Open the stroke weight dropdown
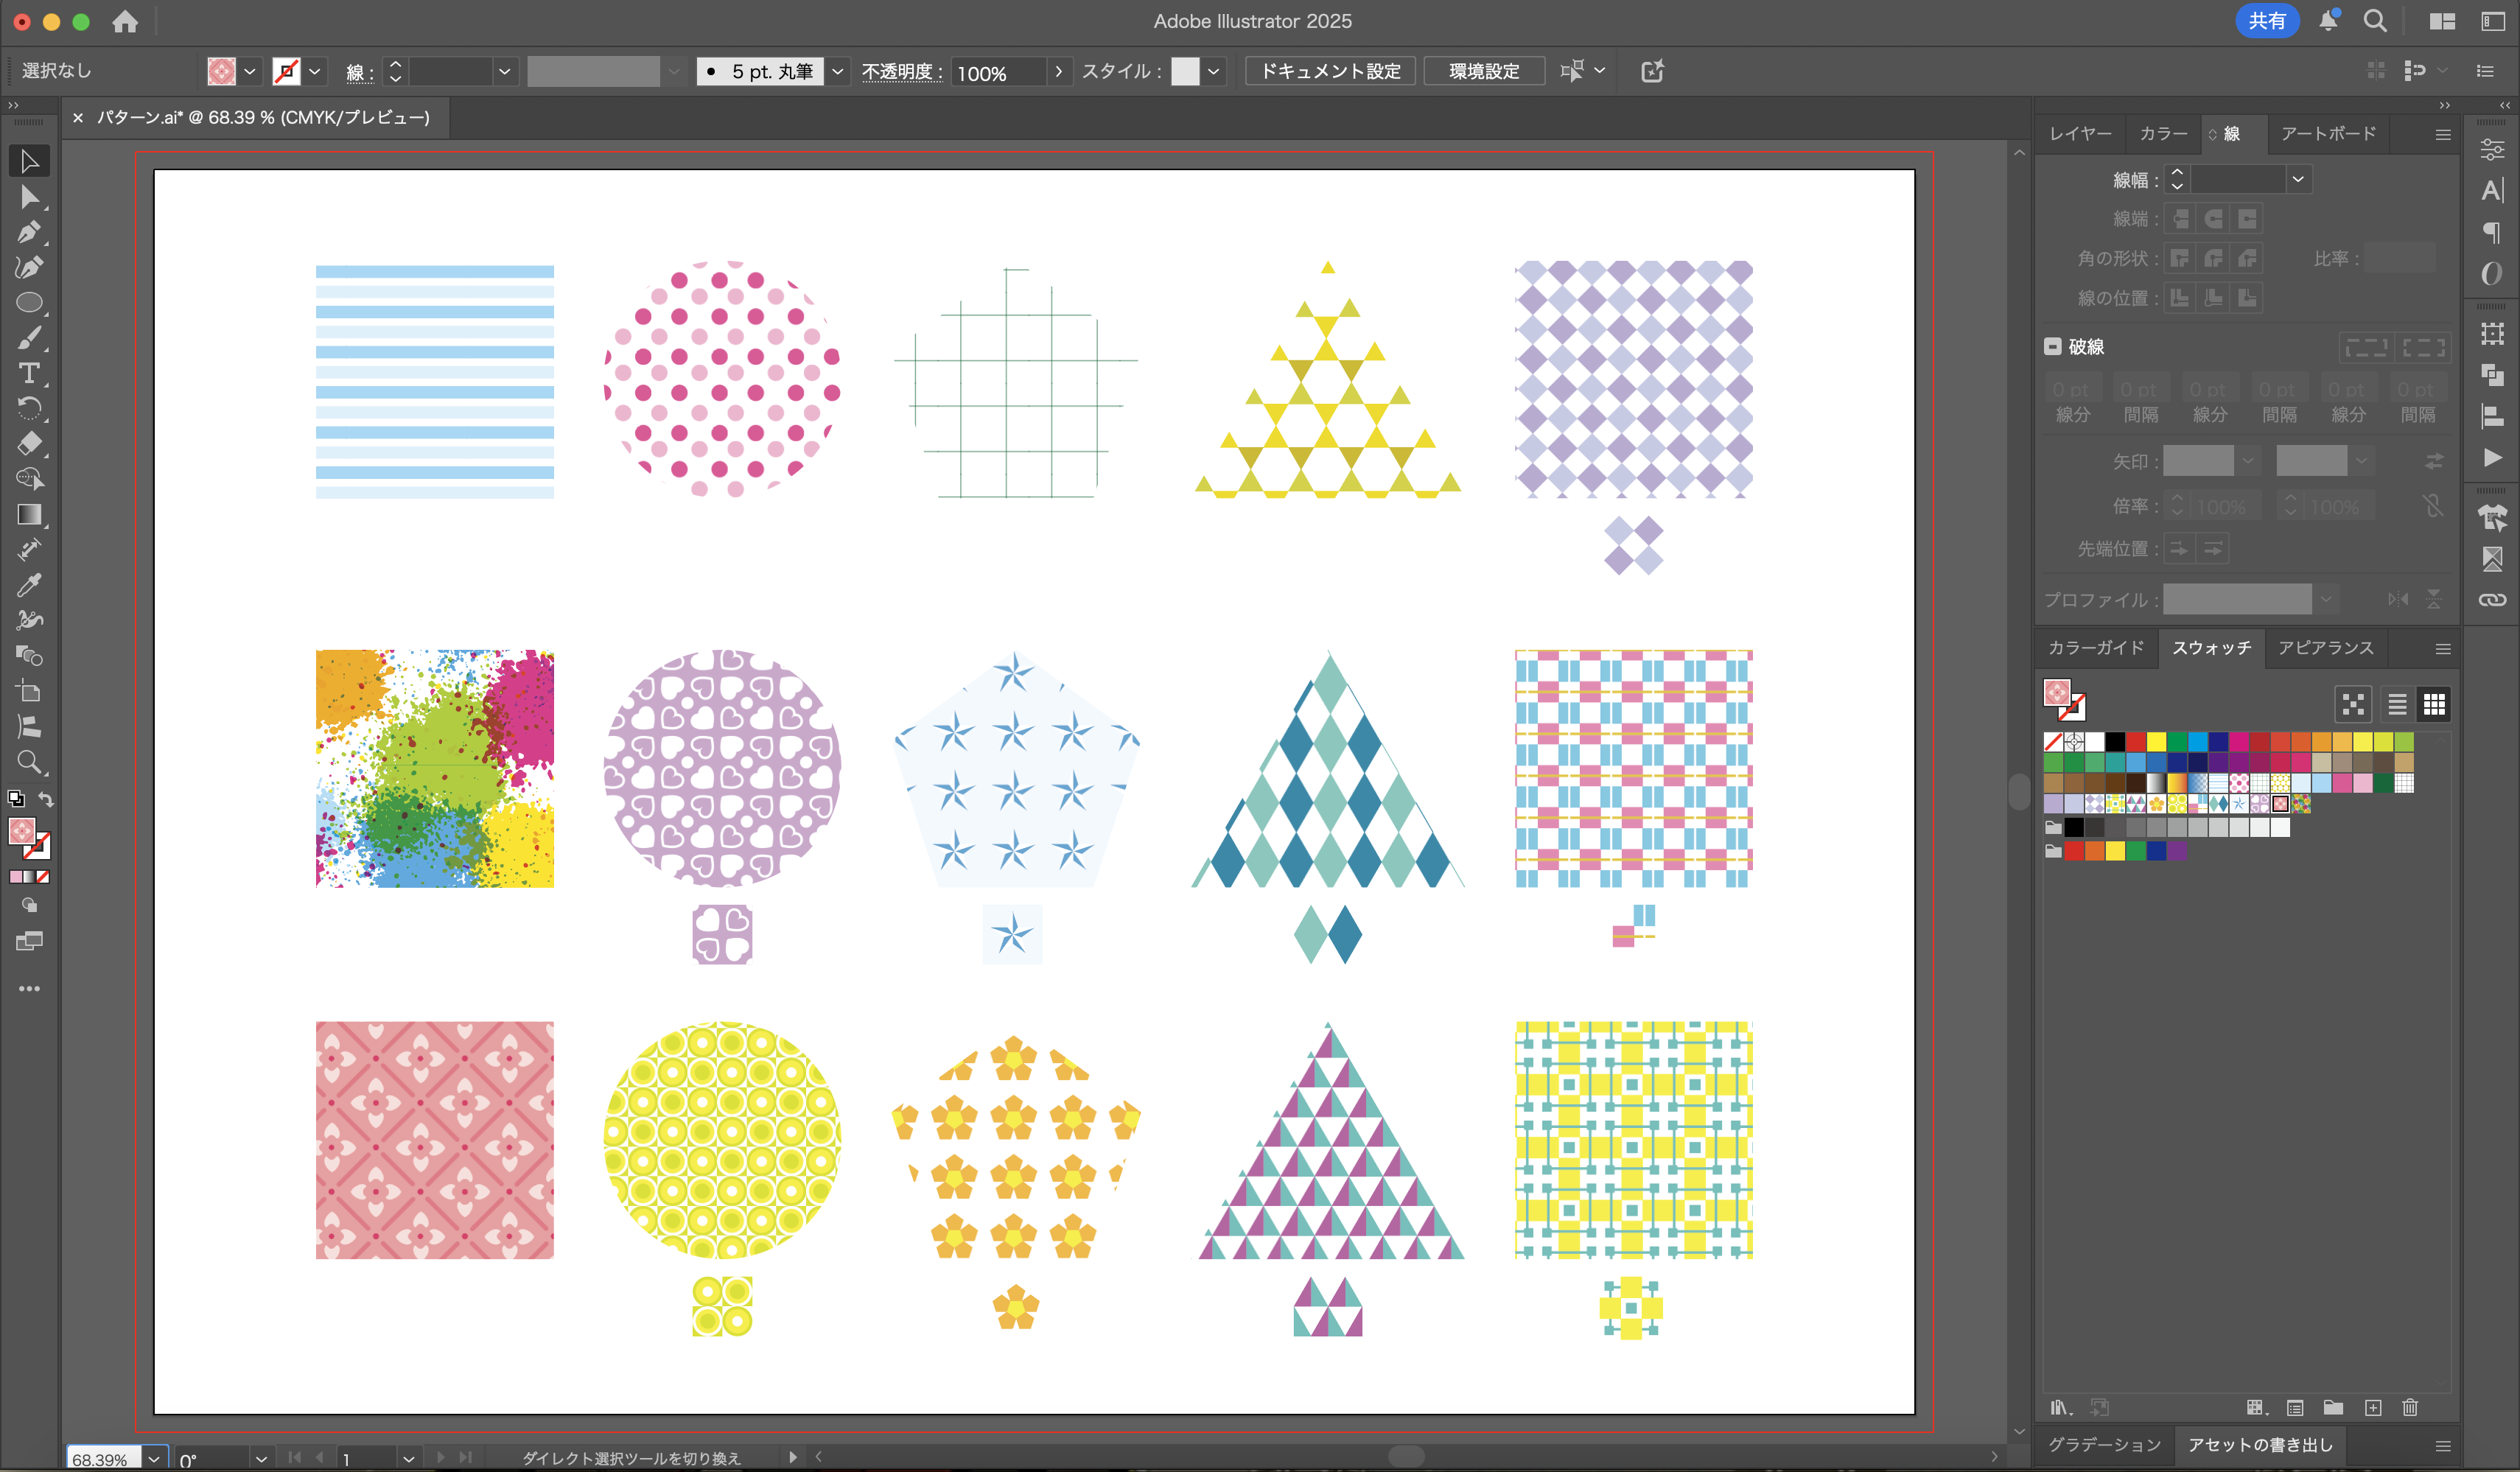 pos(504,71)
